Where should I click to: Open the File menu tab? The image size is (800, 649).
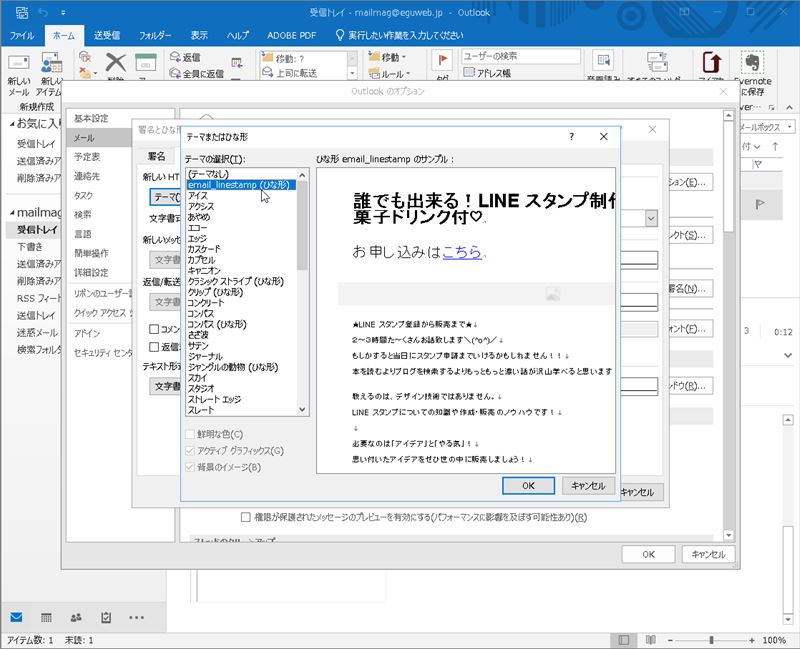pos(21,35)
